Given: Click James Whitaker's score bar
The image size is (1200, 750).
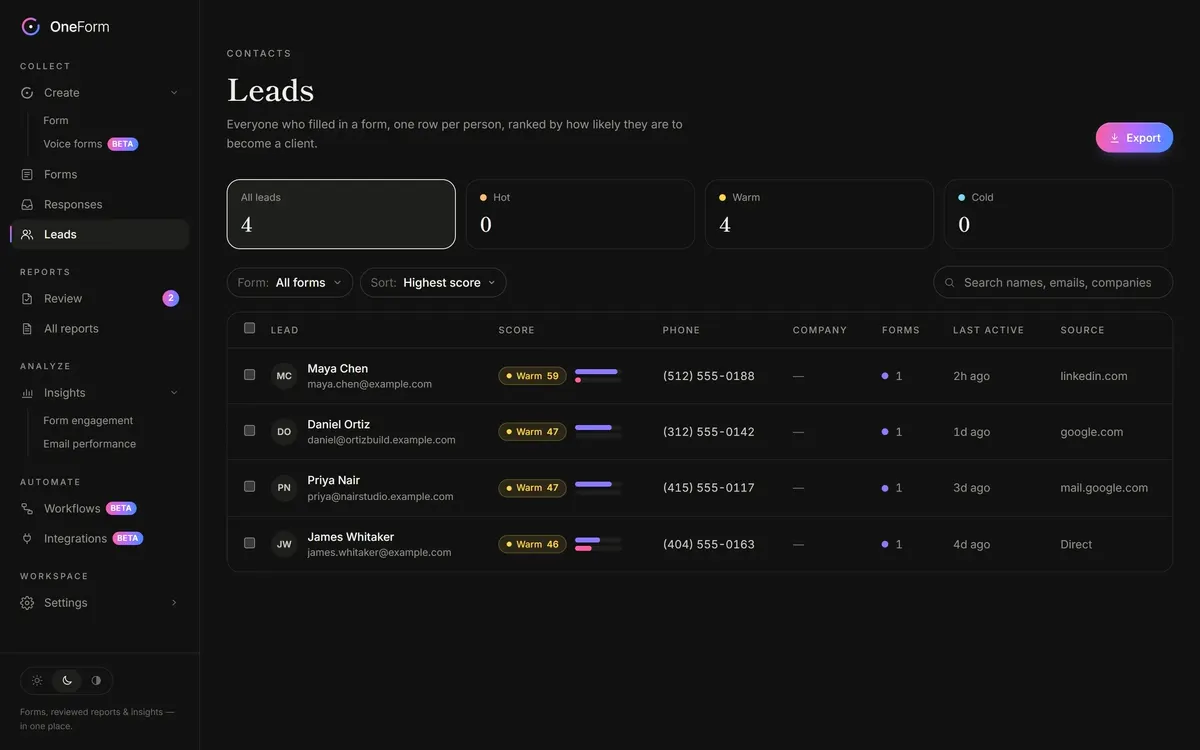Looking at the screenshot, I should pyautogui.click(x=598, y=544).
